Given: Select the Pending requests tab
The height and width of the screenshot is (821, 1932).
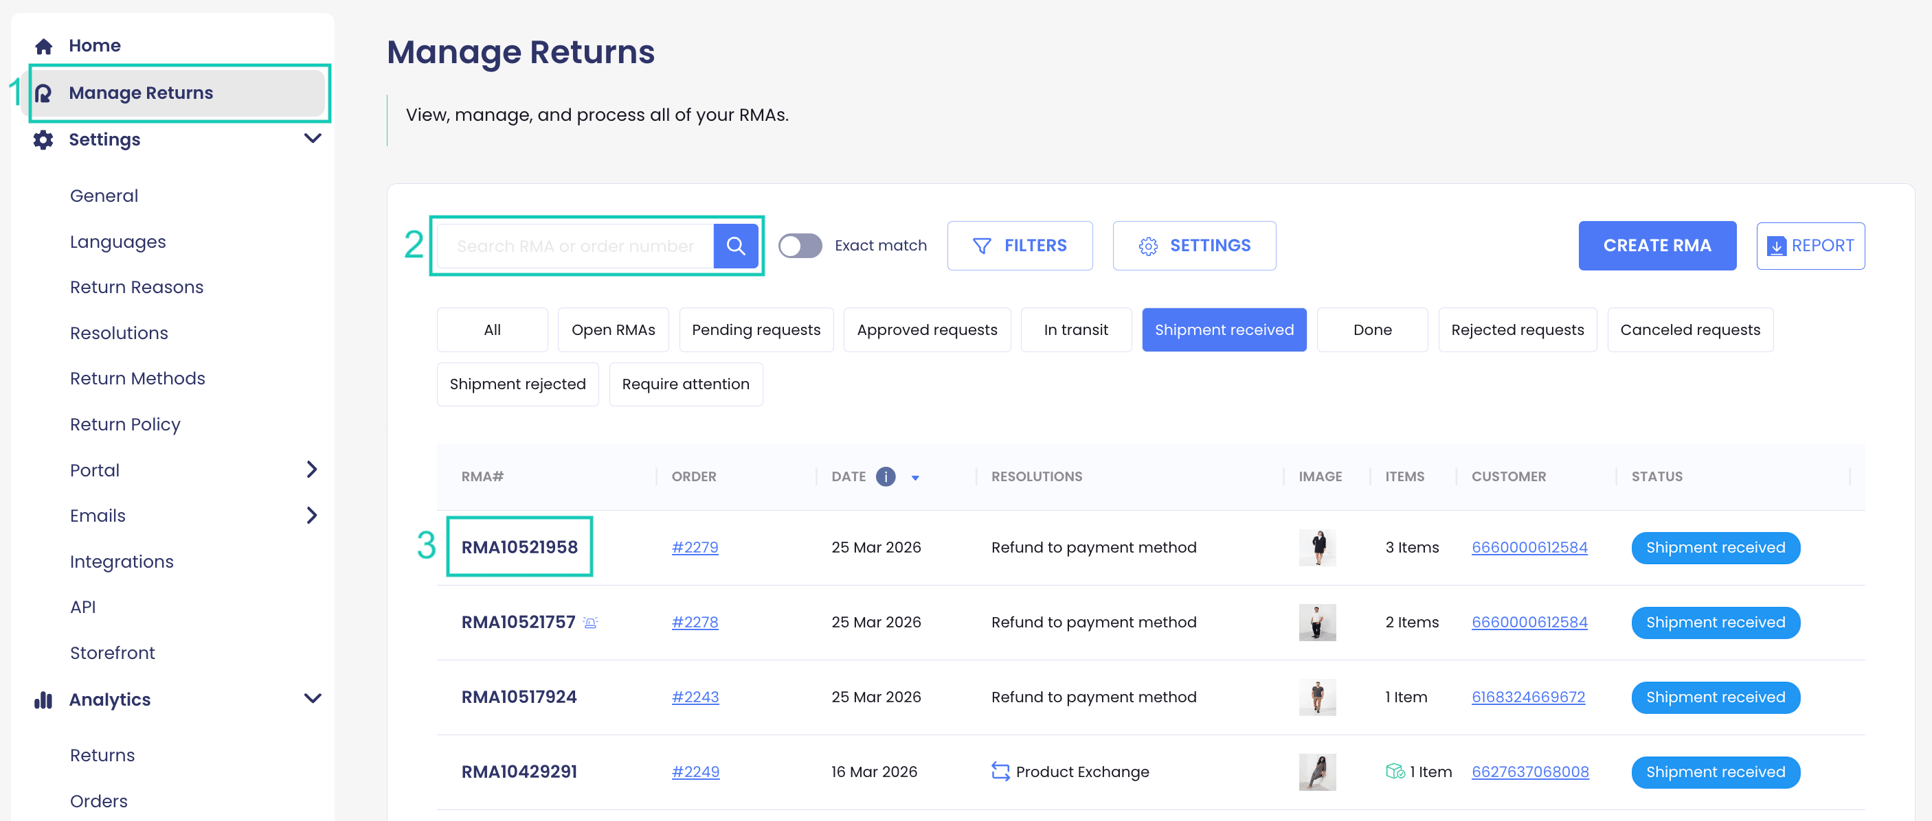Looking at the screenshot, I should pyautogui.click(x=756, y=330).
